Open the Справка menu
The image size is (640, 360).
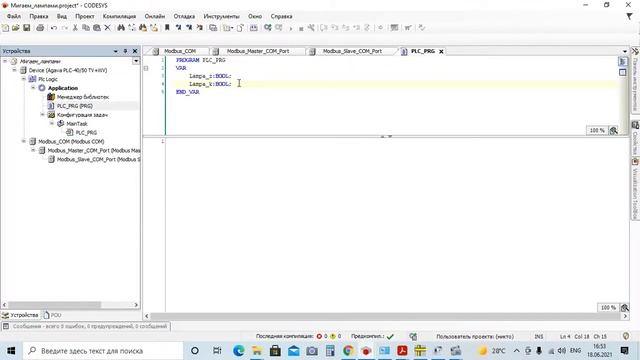tap(281, 16)
